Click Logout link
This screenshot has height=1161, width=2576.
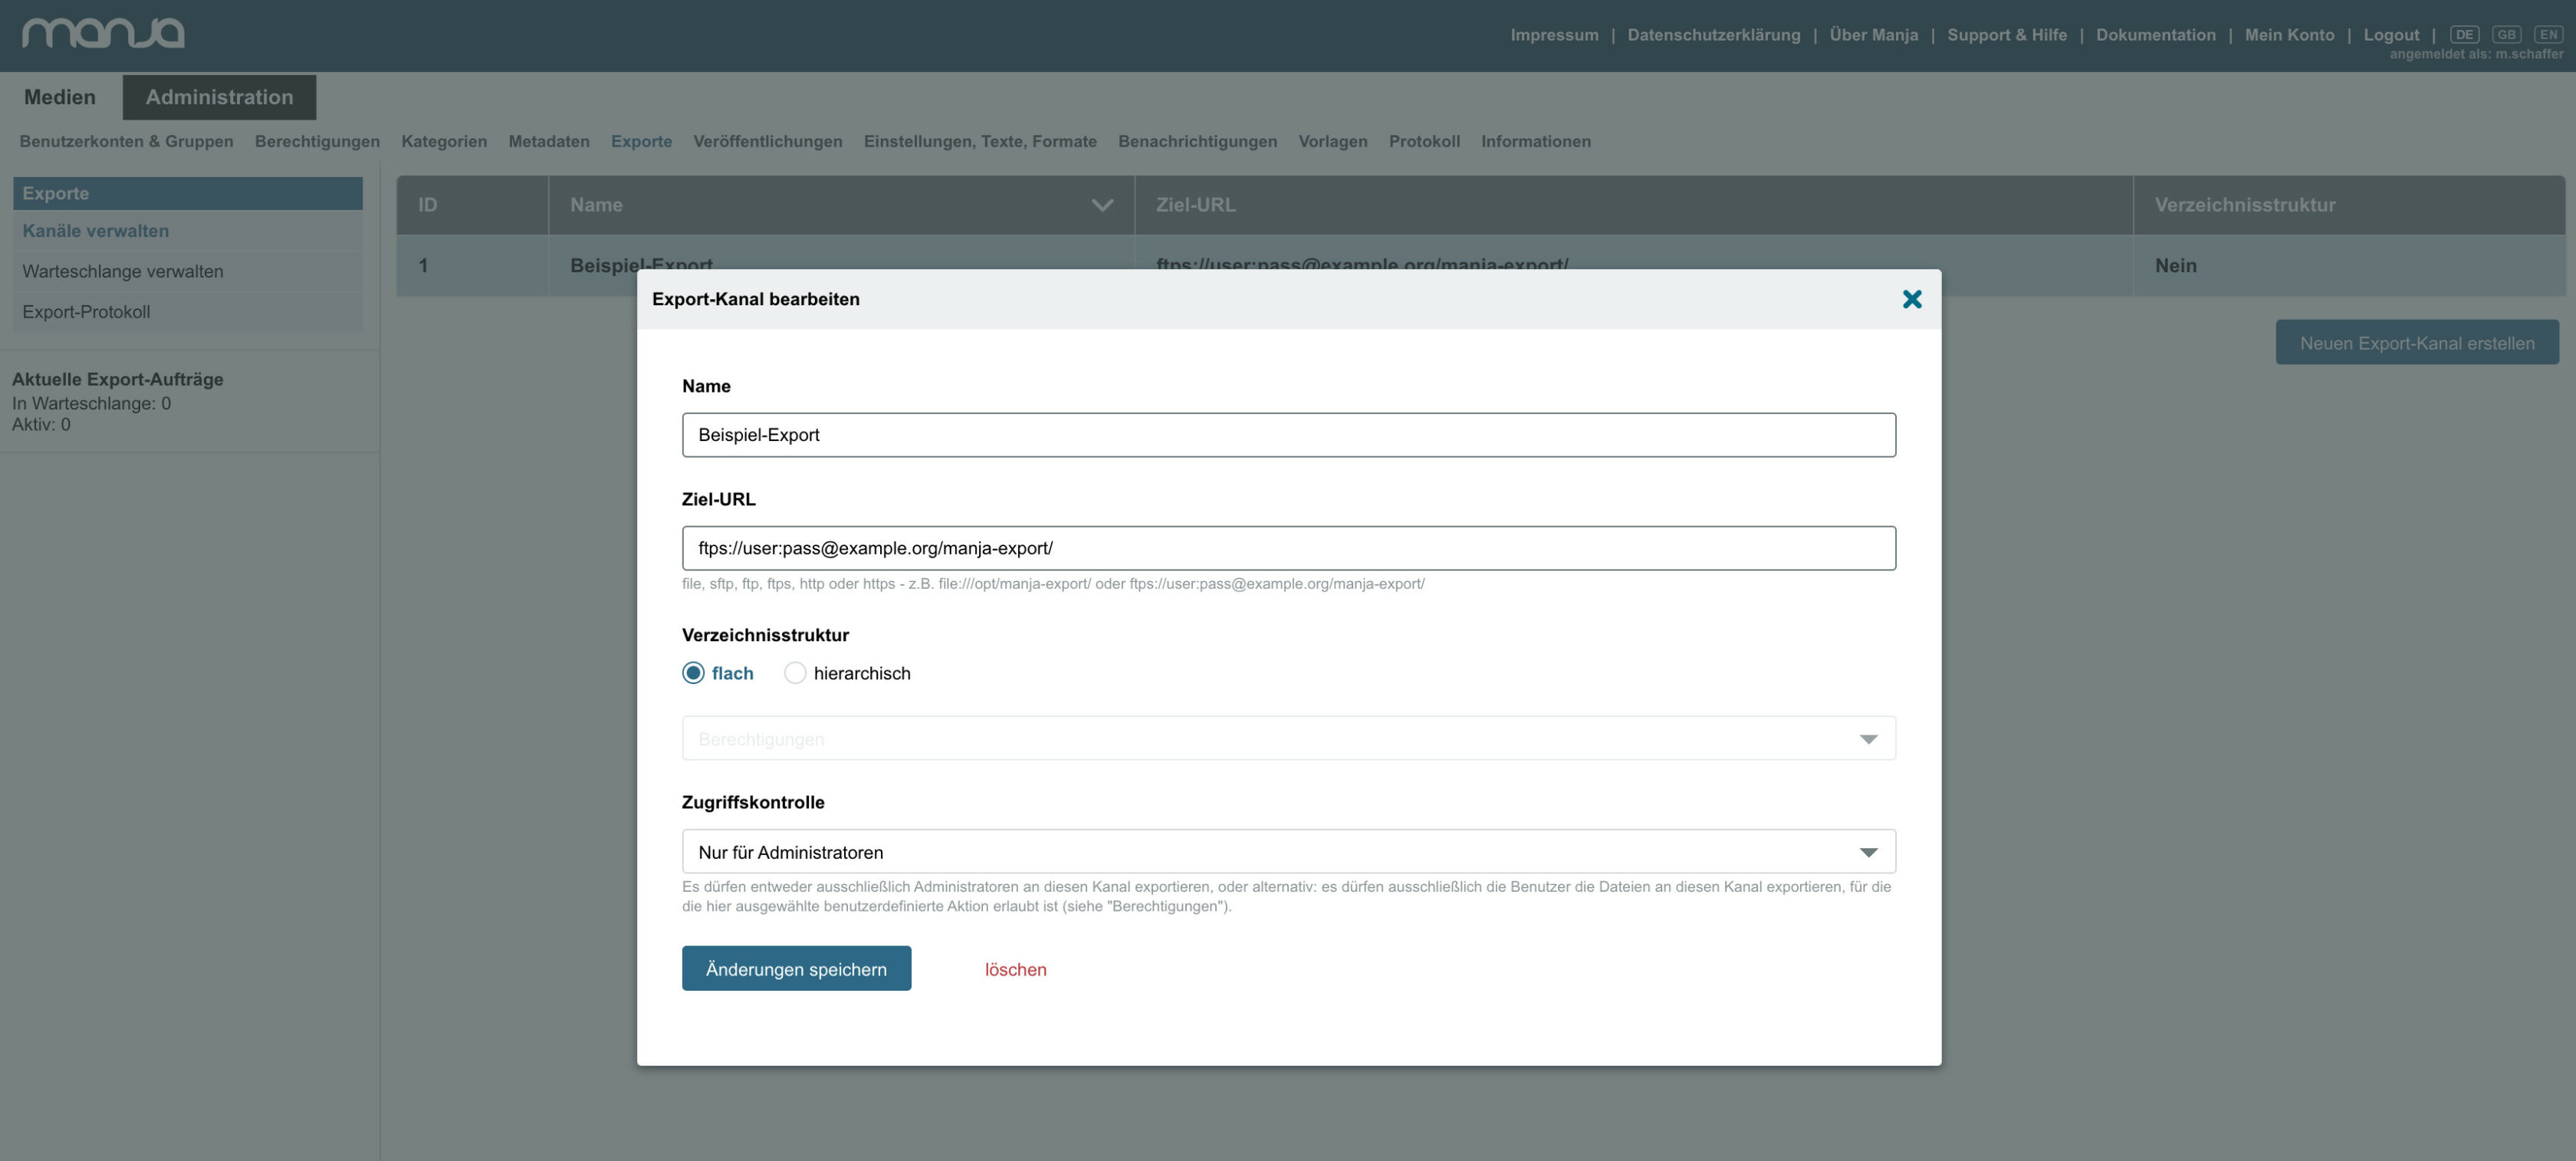(2391, 35)
